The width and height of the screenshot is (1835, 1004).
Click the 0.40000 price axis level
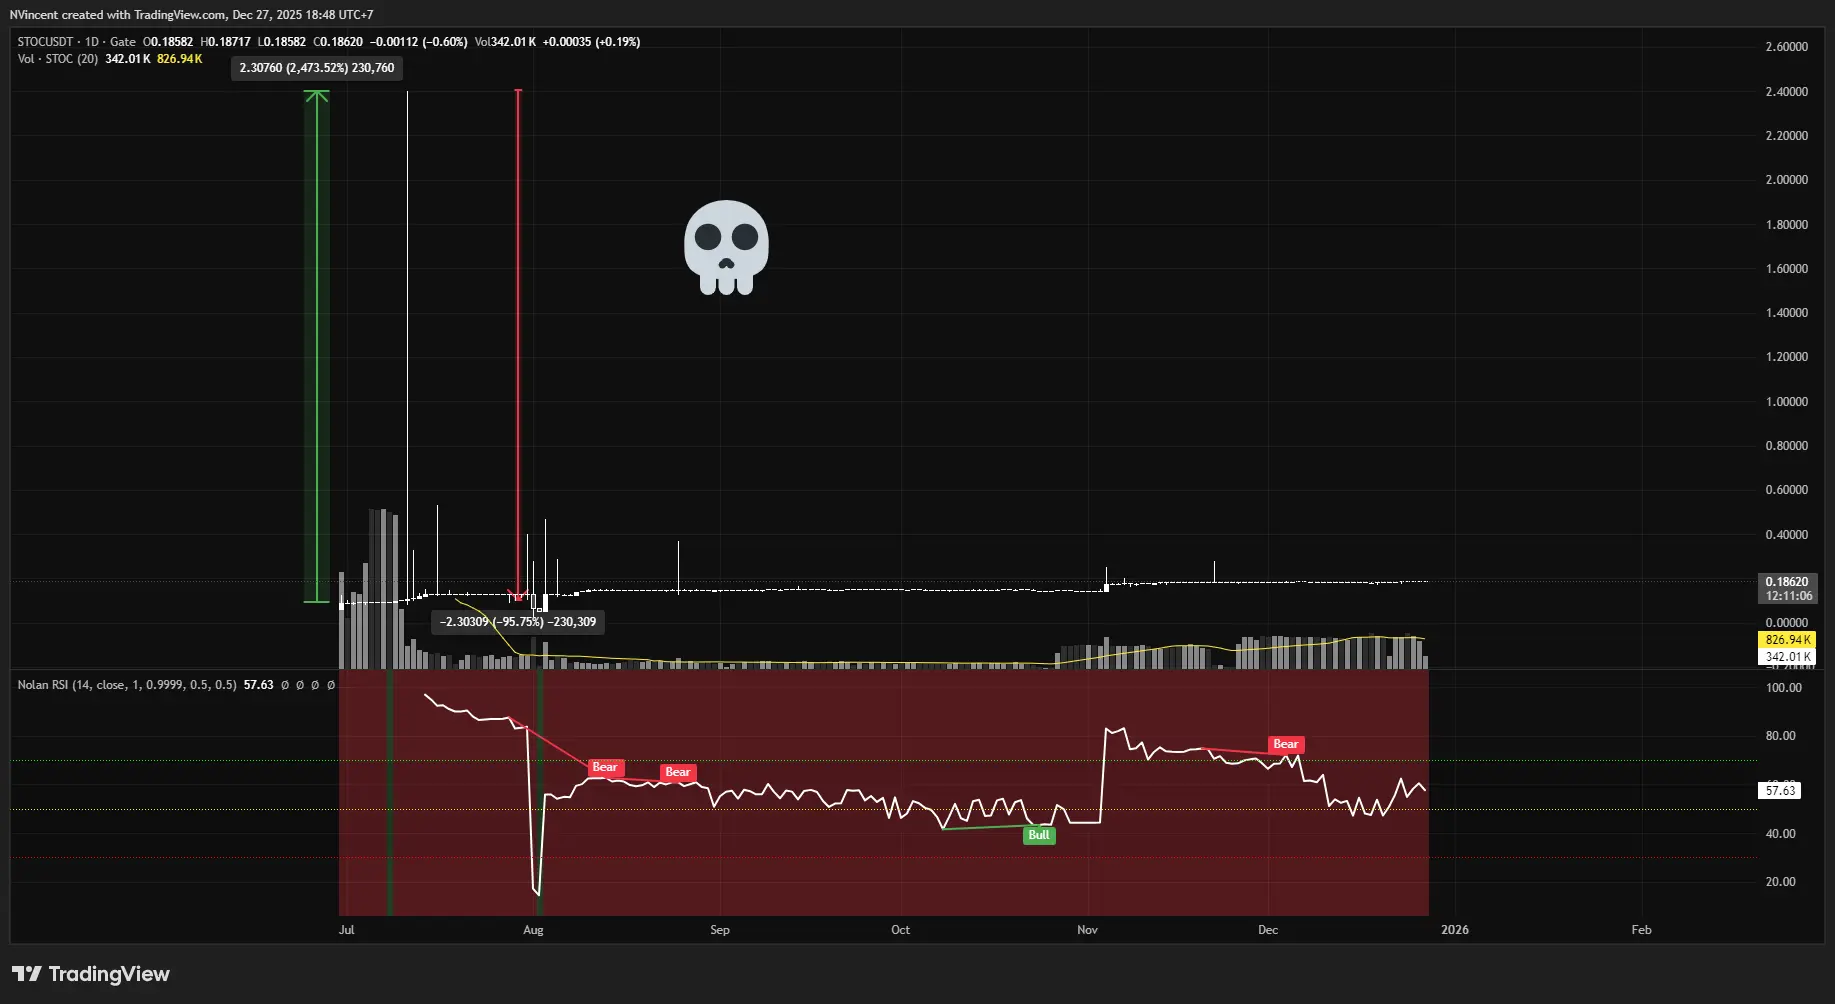1787,535
